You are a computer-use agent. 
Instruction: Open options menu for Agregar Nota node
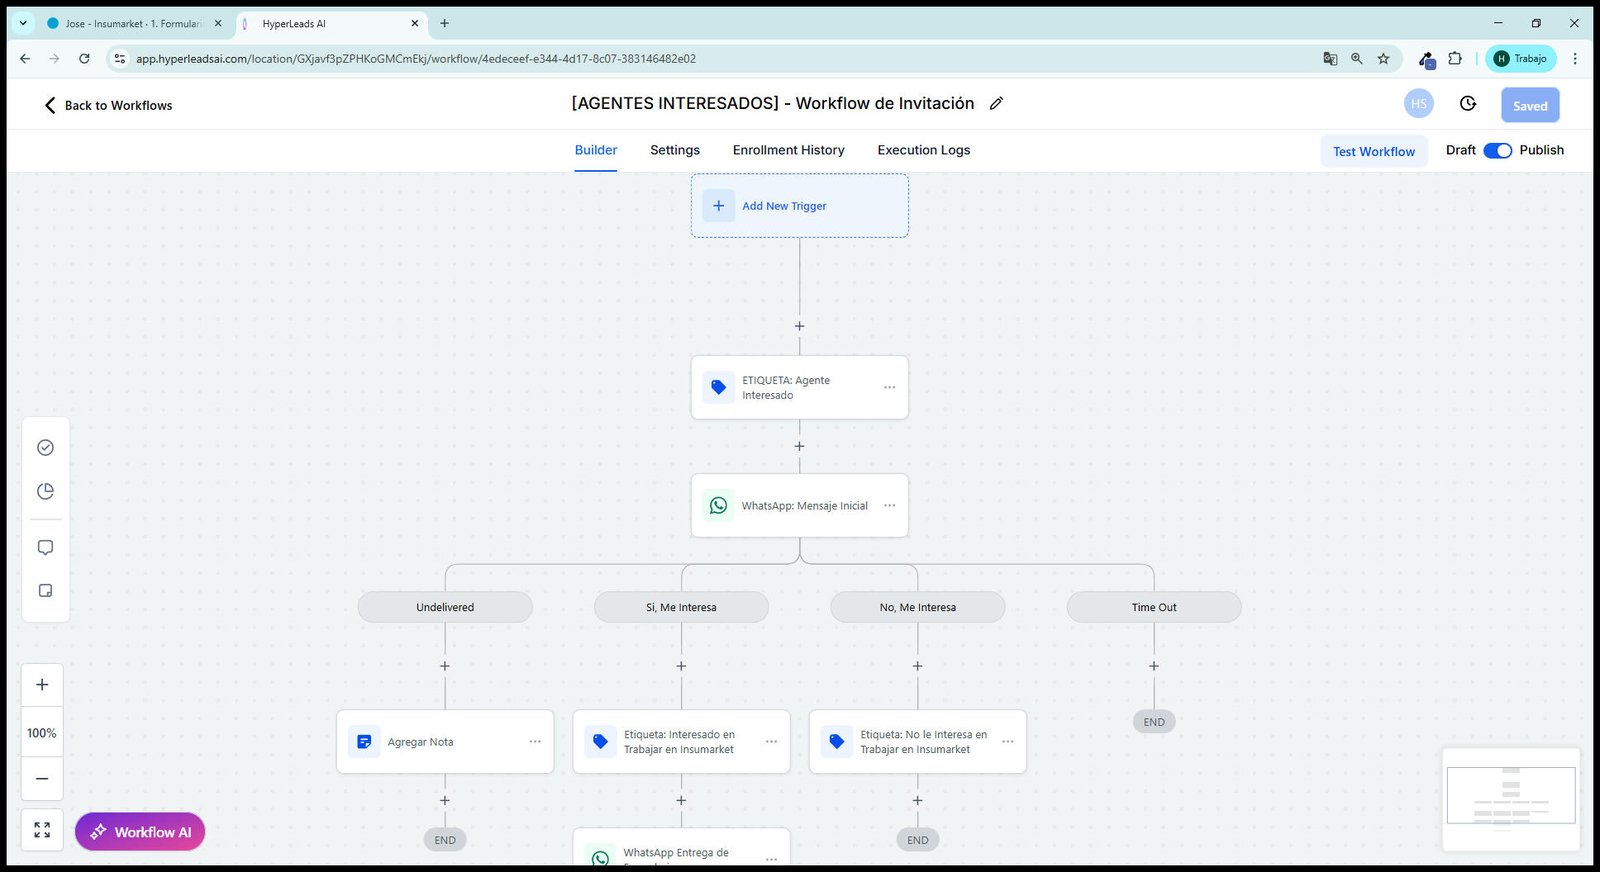pos(535,742)
